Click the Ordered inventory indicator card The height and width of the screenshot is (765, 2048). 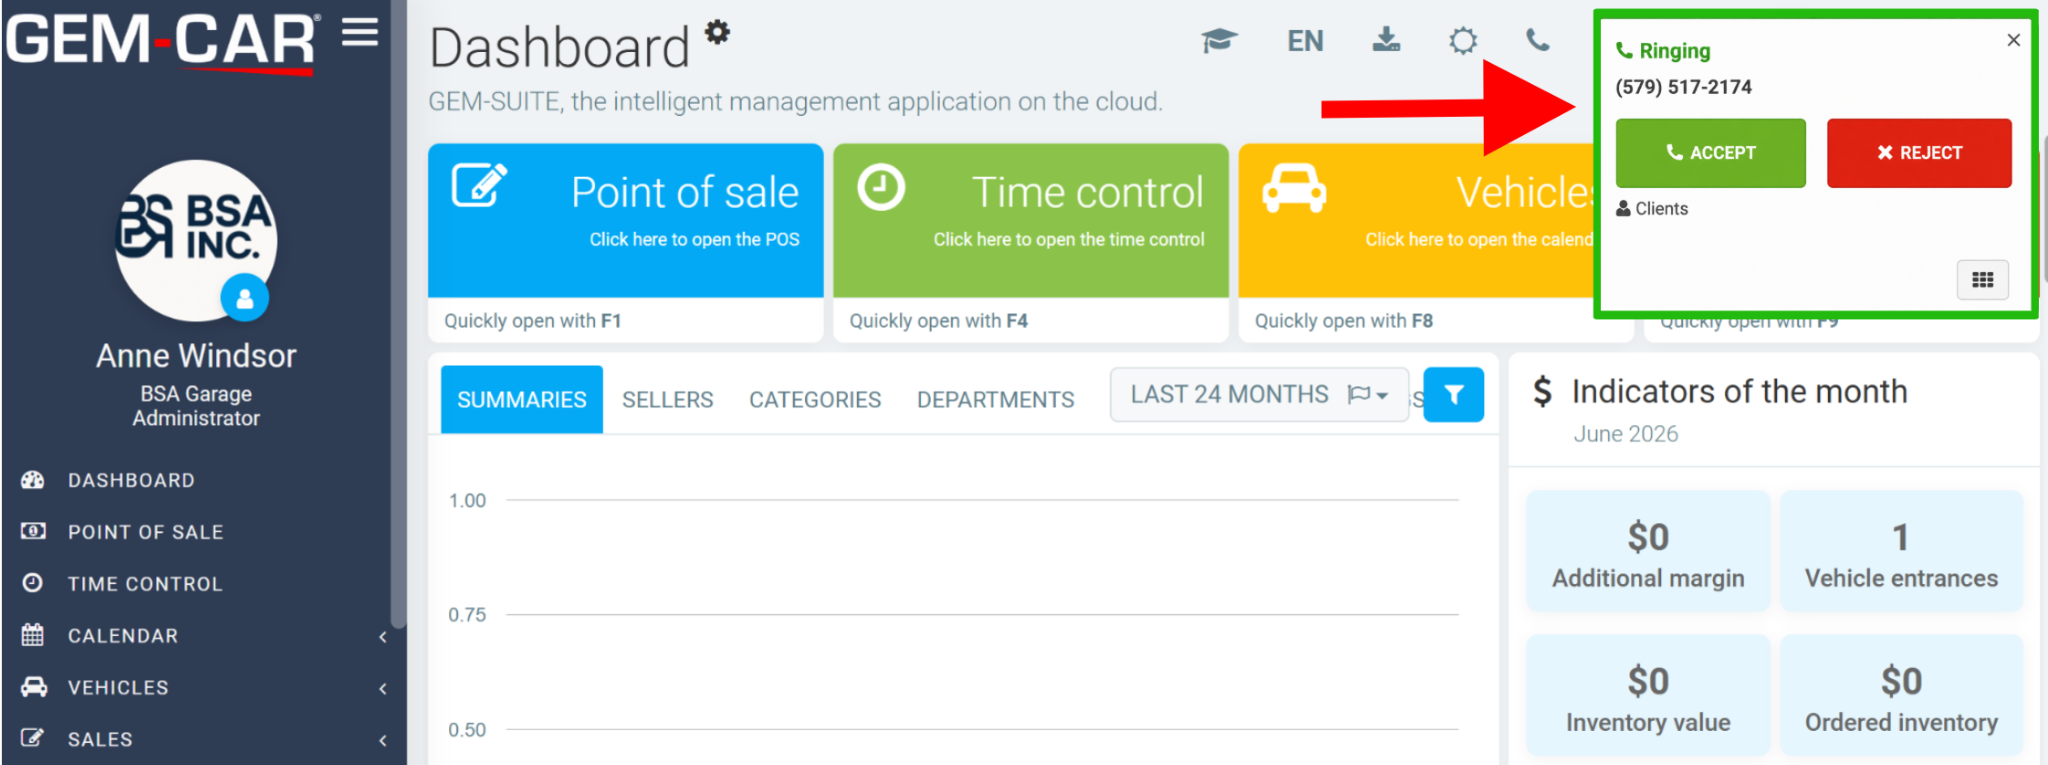click(1901, 695)
